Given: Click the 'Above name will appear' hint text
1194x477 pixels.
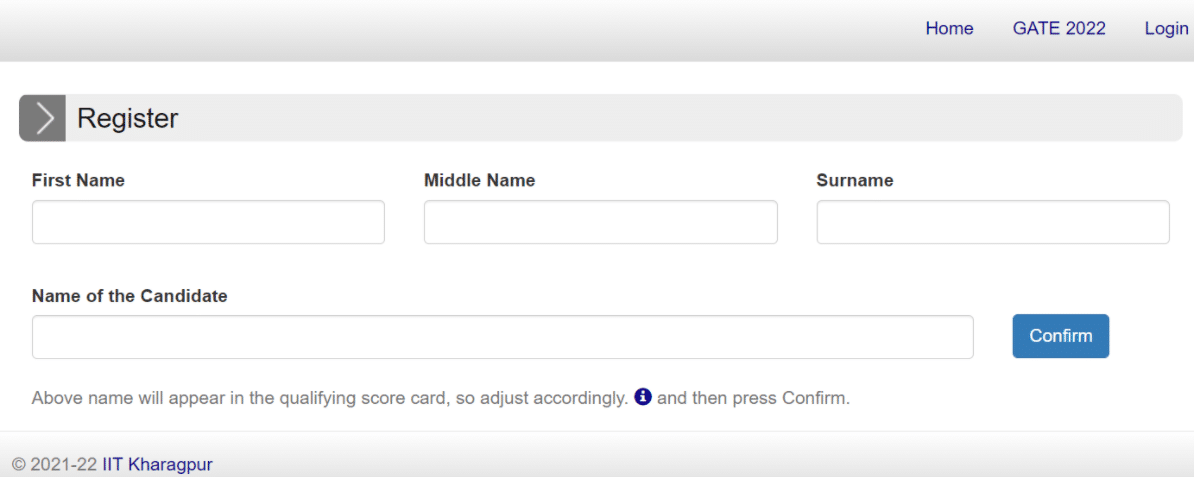Looking at the screenshot, I should click(330, 398).
